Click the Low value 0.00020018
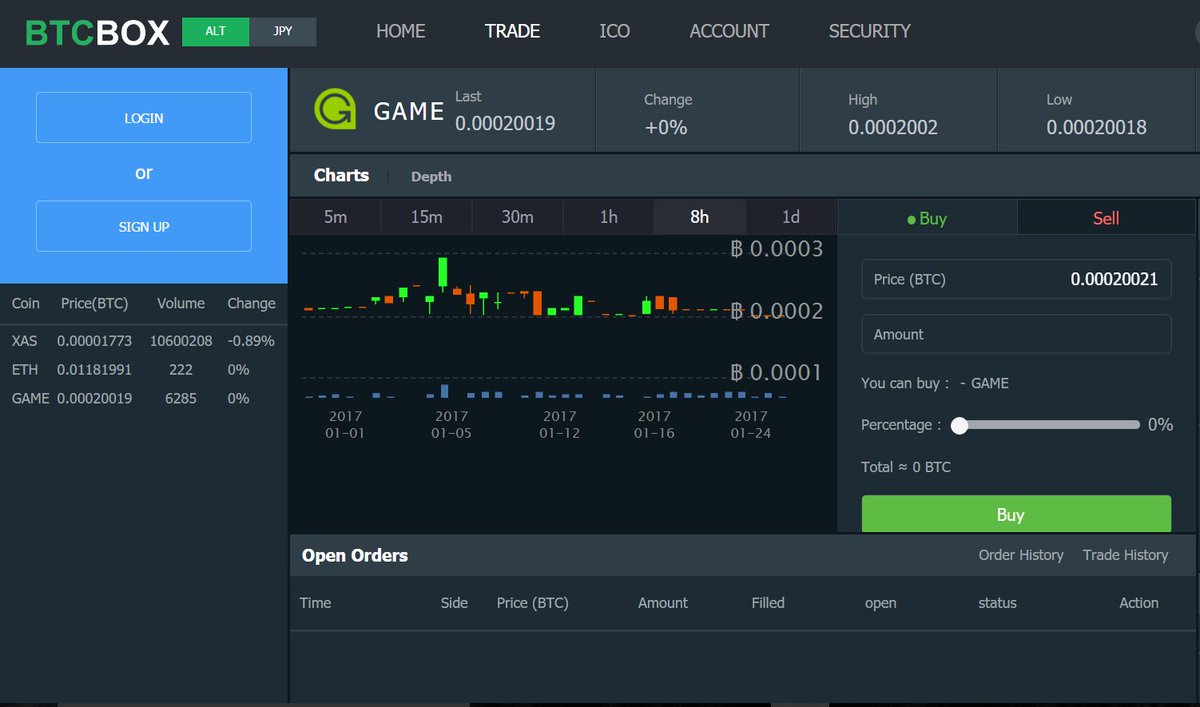This screenshot has width=1200, height=707. [1097, 127]
